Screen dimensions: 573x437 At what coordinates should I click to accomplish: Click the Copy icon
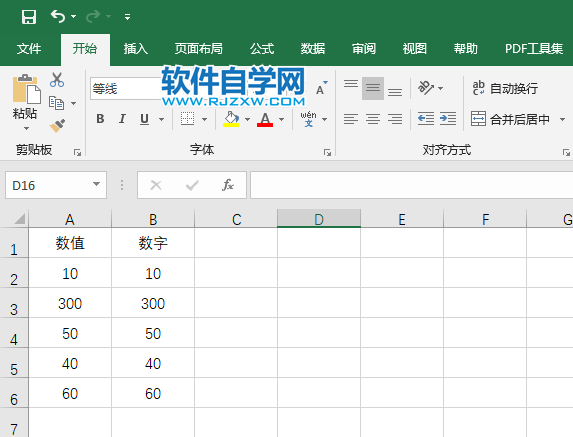click(56, 103)
